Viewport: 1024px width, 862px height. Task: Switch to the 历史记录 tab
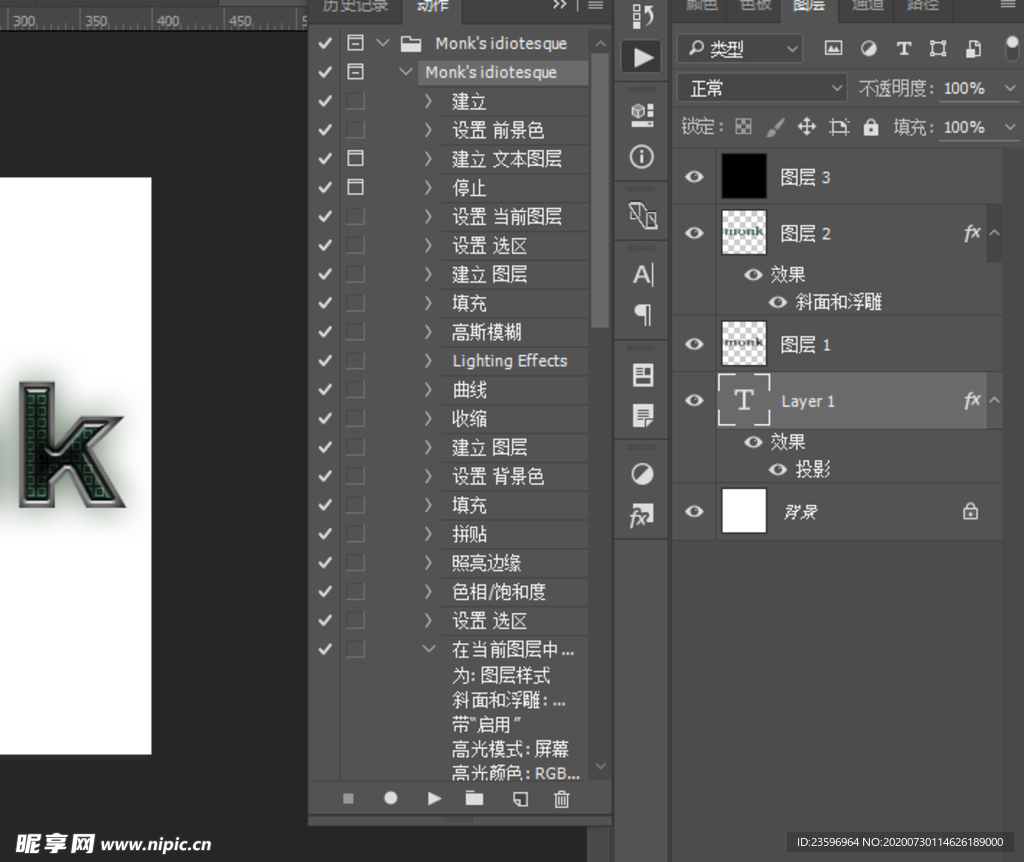pos(354,8)
